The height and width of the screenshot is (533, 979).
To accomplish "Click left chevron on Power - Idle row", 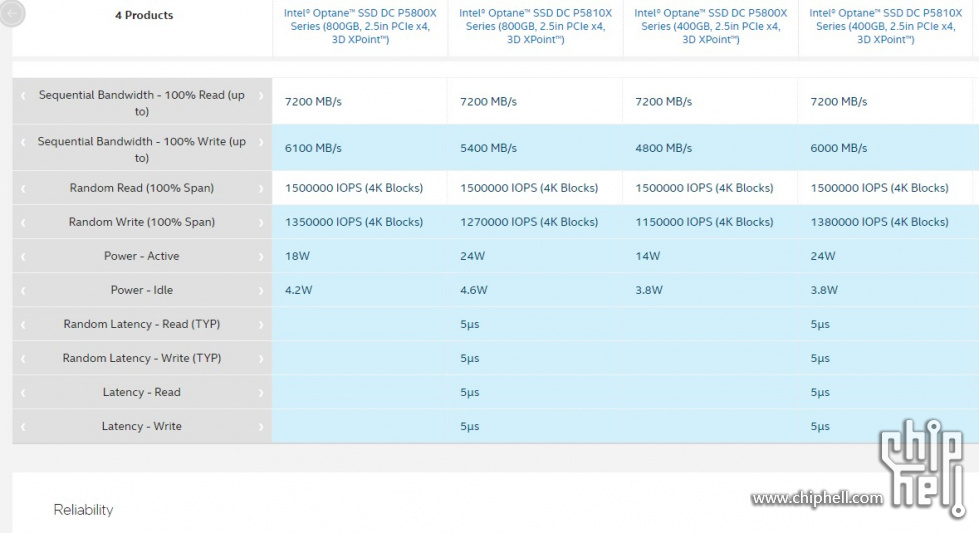I will pos(23,291).
